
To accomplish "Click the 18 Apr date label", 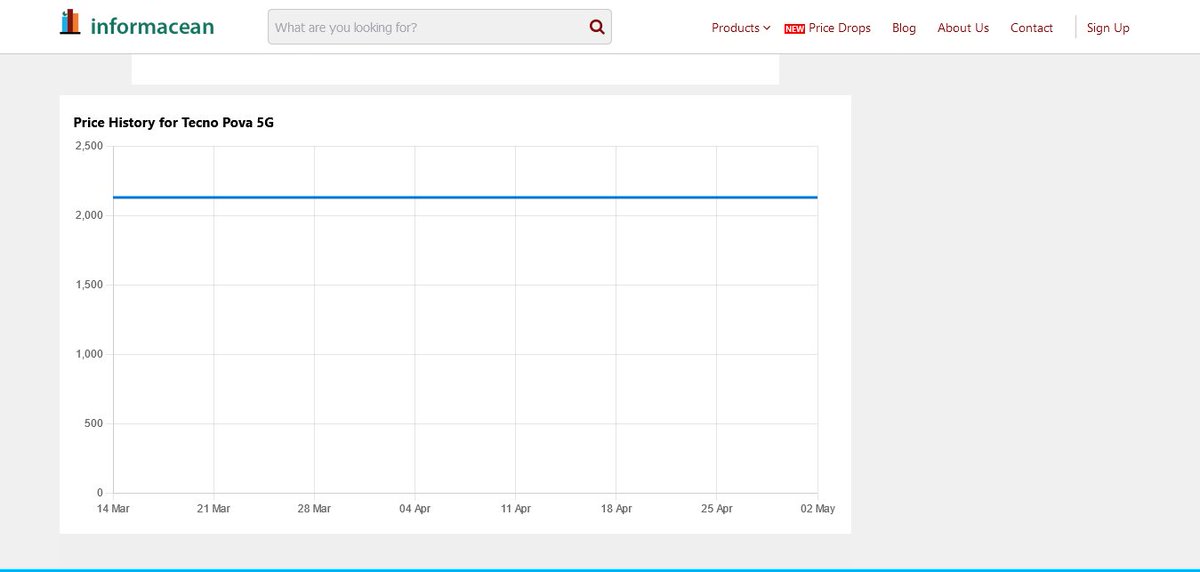I will click(x=616, y=509).
